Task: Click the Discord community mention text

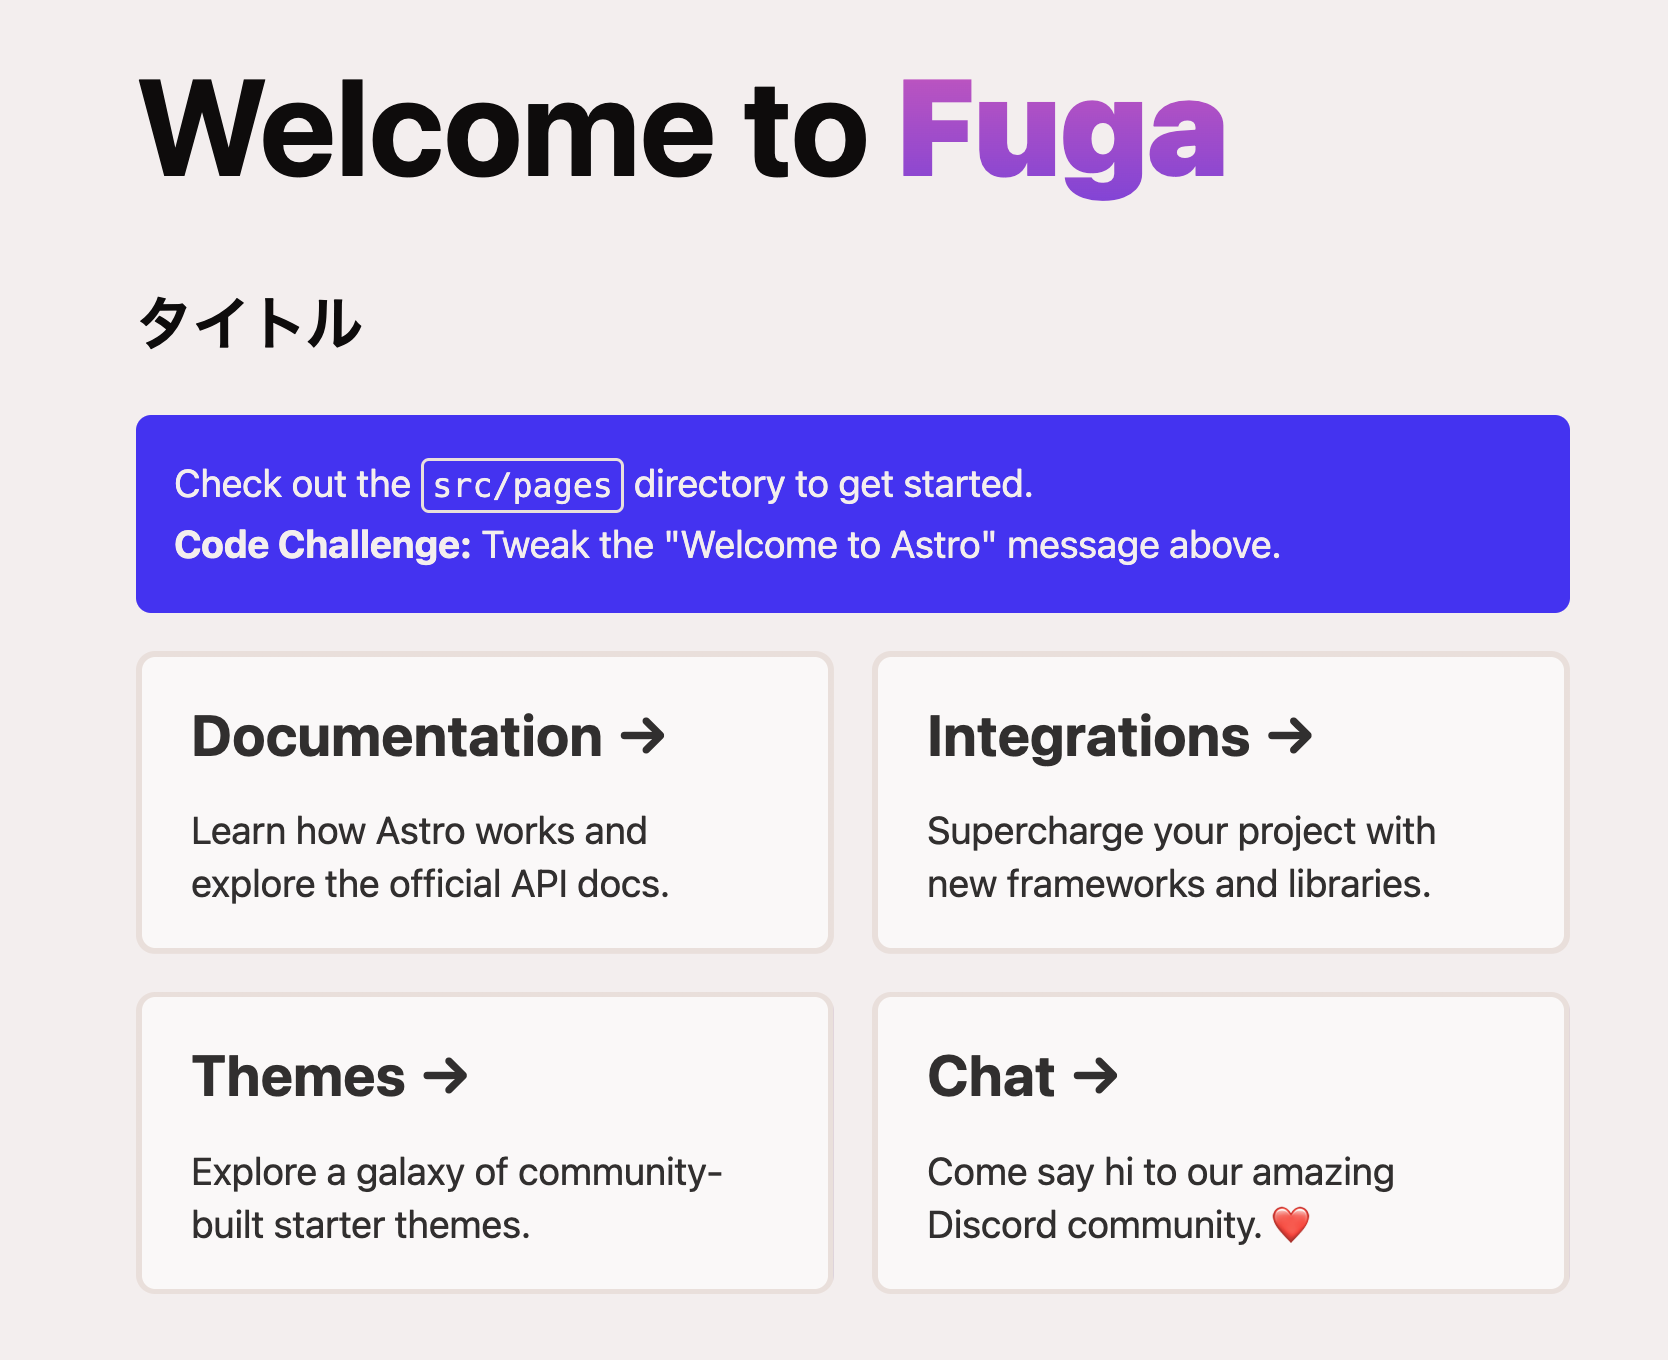Action: click(x=1092, y=1224)
